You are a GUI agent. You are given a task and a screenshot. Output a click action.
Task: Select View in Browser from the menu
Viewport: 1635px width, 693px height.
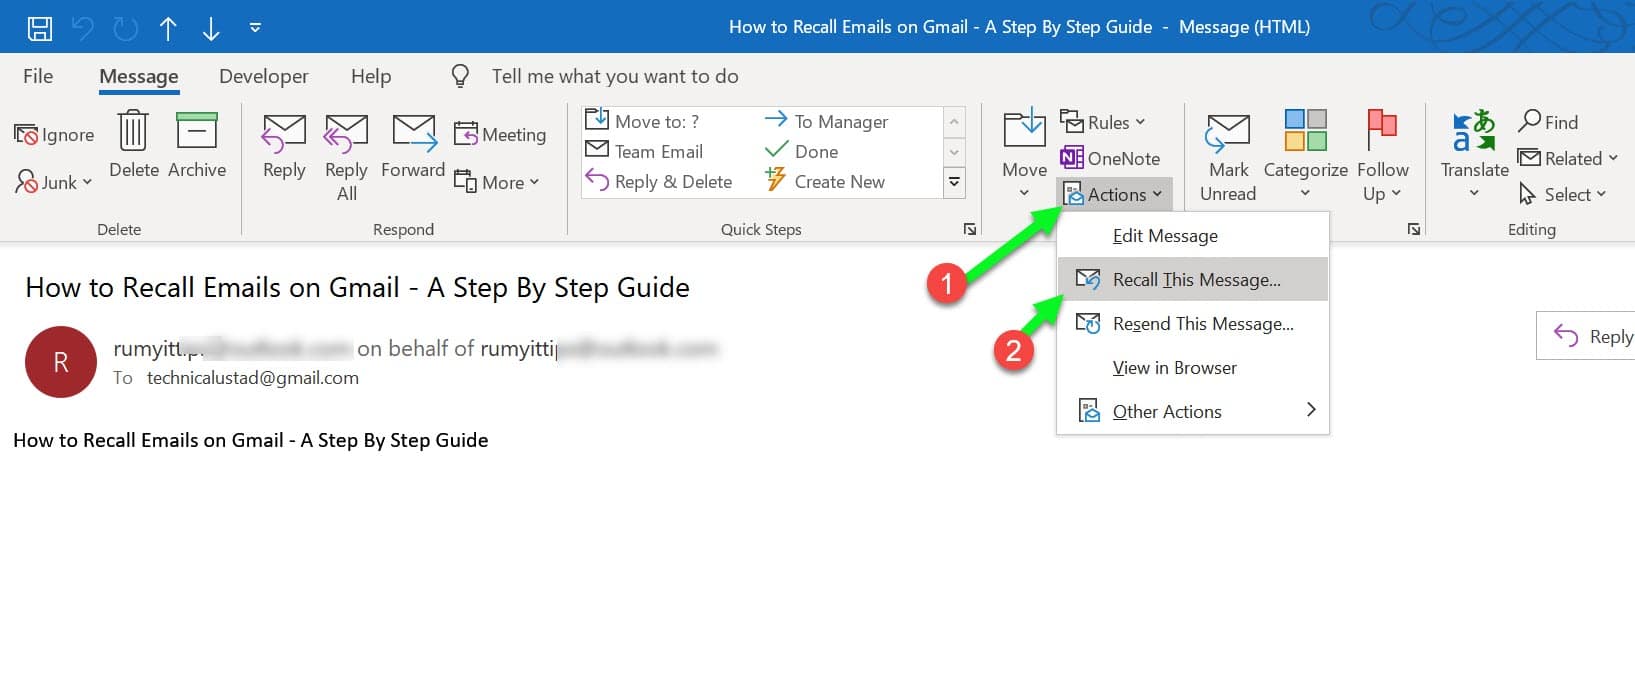pos(1193,368)
